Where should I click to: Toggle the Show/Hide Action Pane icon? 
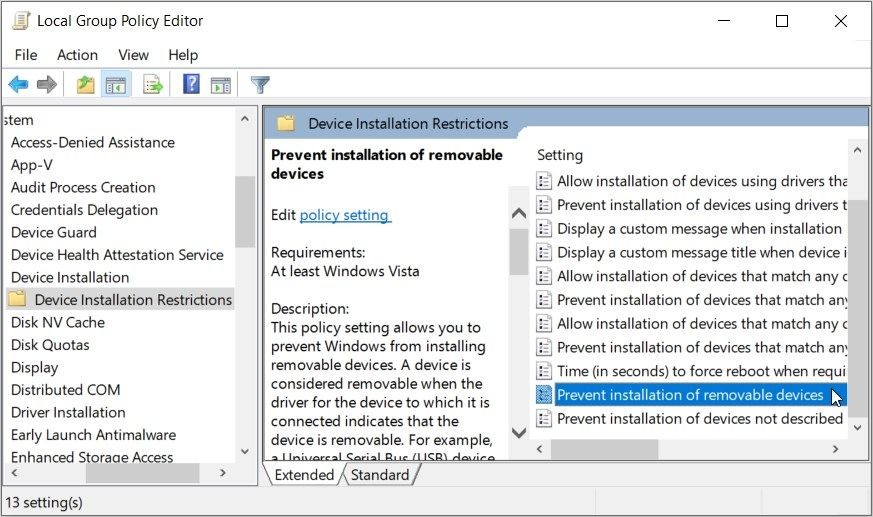[220, 85]
